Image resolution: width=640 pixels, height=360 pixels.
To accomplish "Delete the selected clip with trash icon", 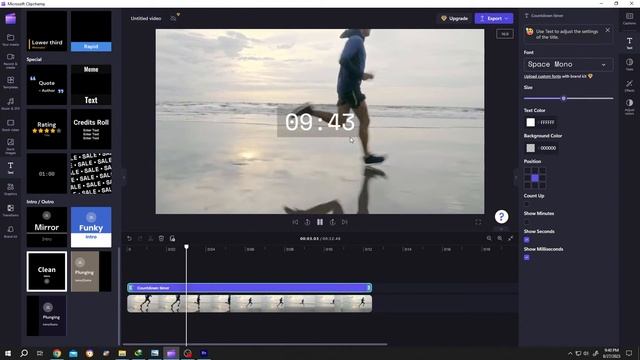I will [161, 238].
